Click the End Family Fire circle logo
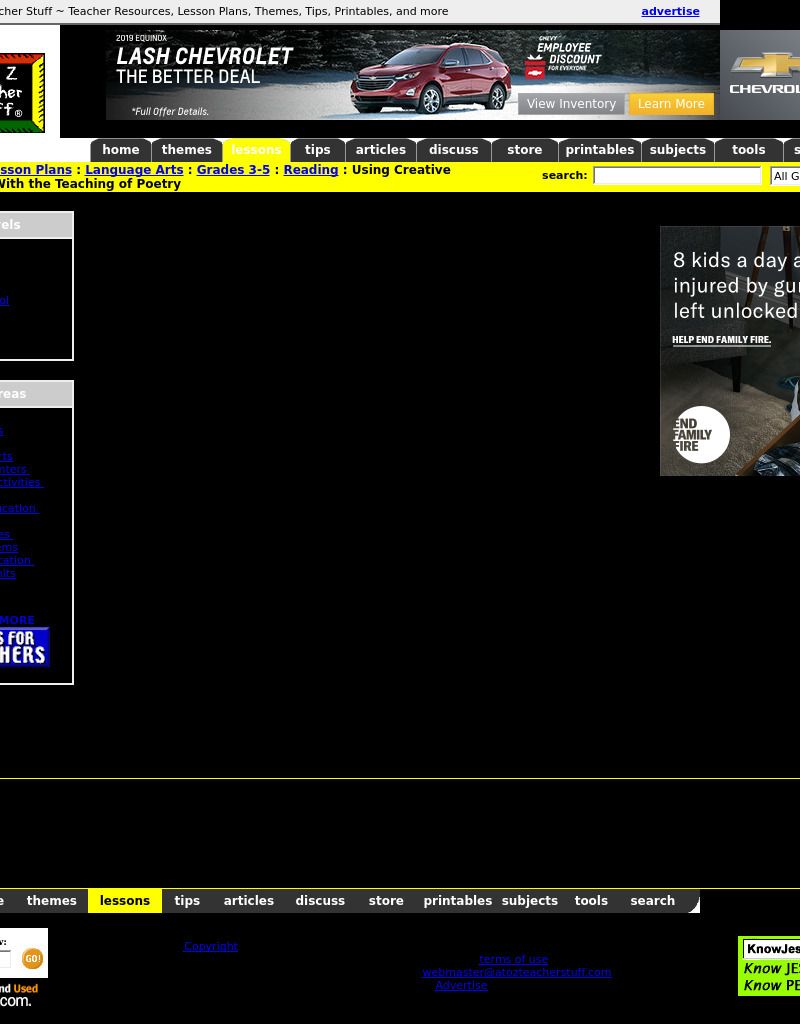The width and height of the screenshot is (800, 1024). coord(701,434)
